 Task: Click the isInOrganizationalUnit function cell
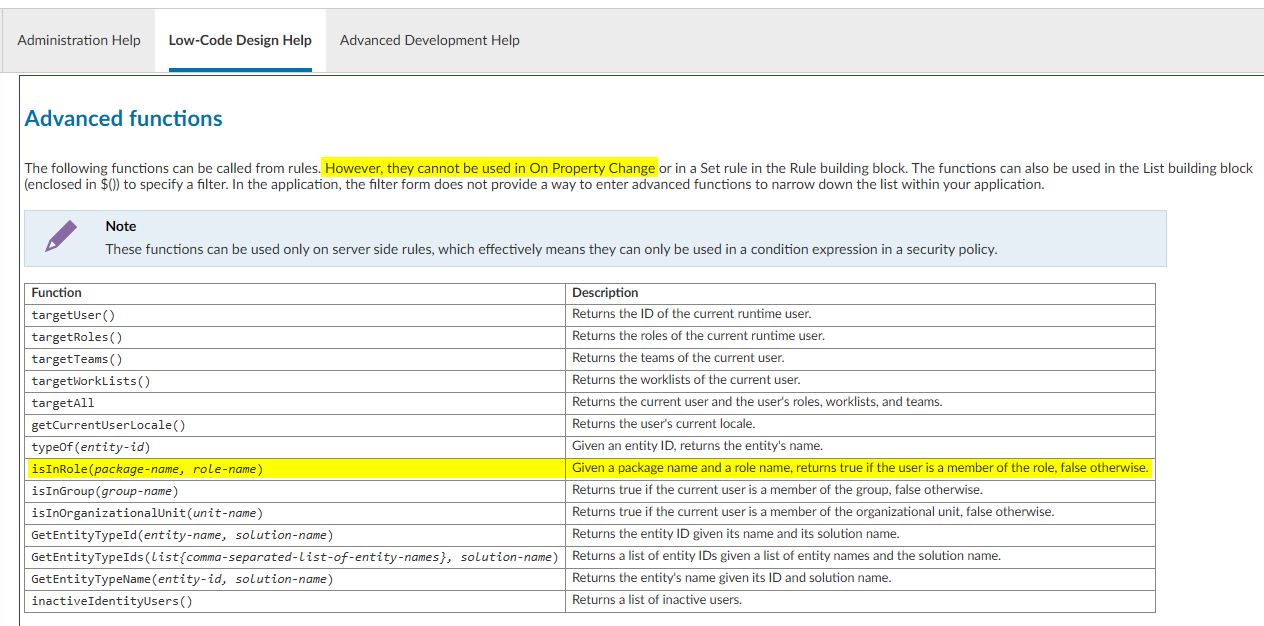[147, 513]
